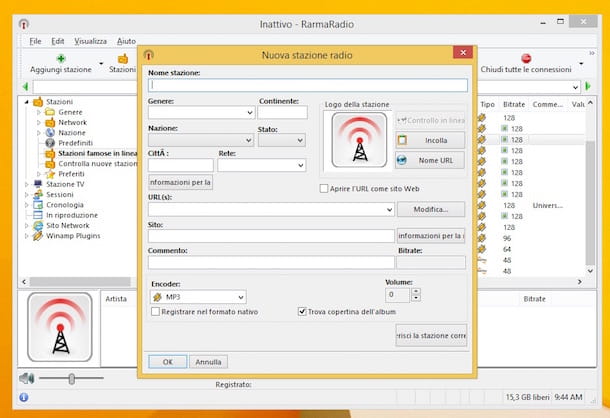610x418 pixels.
Task: Click the red Chiudi tutte le connessioni icon
Action: tap(526, 59)
